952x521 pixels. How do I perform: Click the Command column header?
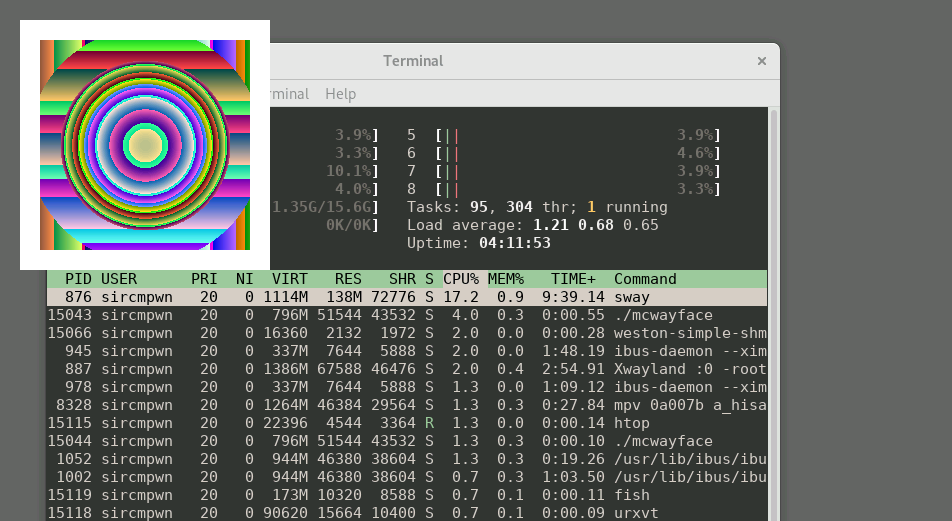[645, 279]
